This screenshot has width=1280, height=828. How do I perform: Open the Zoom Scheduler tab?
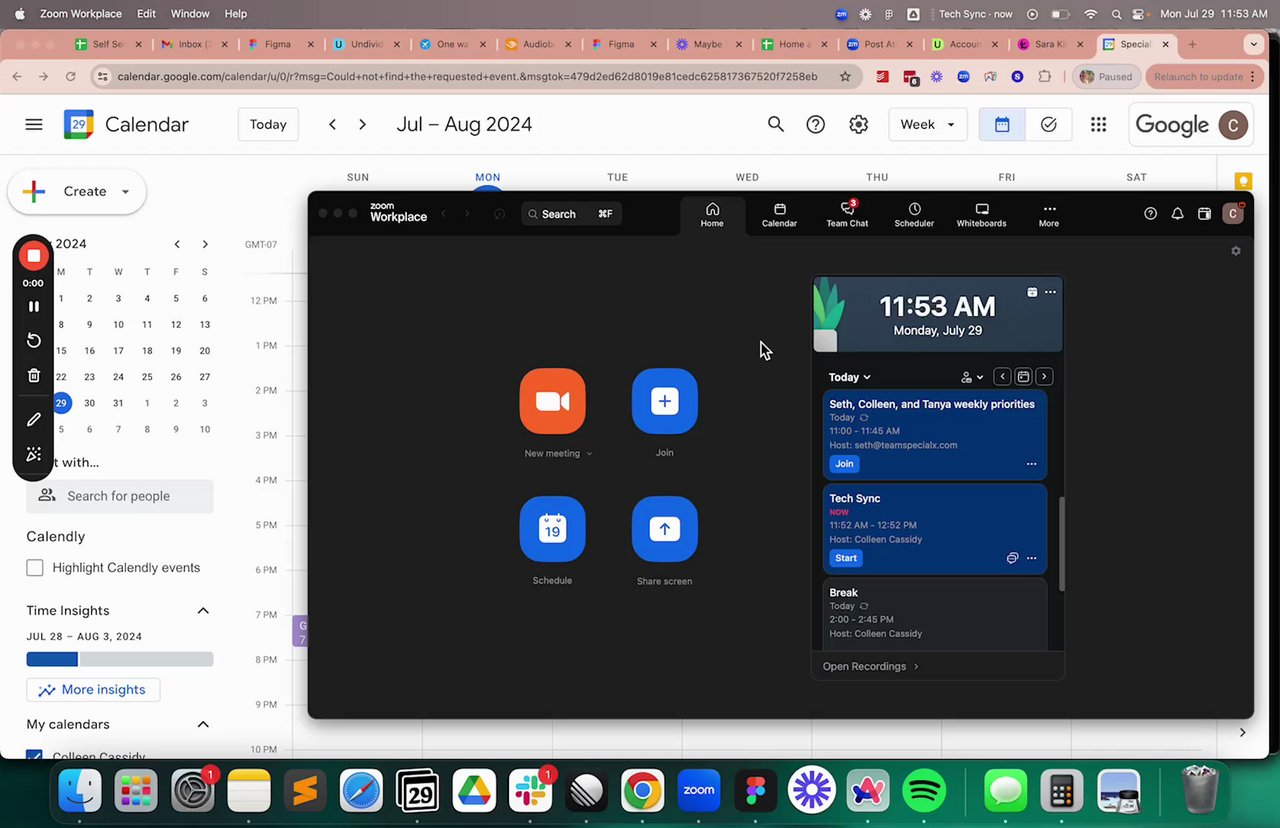pos(914,214)
